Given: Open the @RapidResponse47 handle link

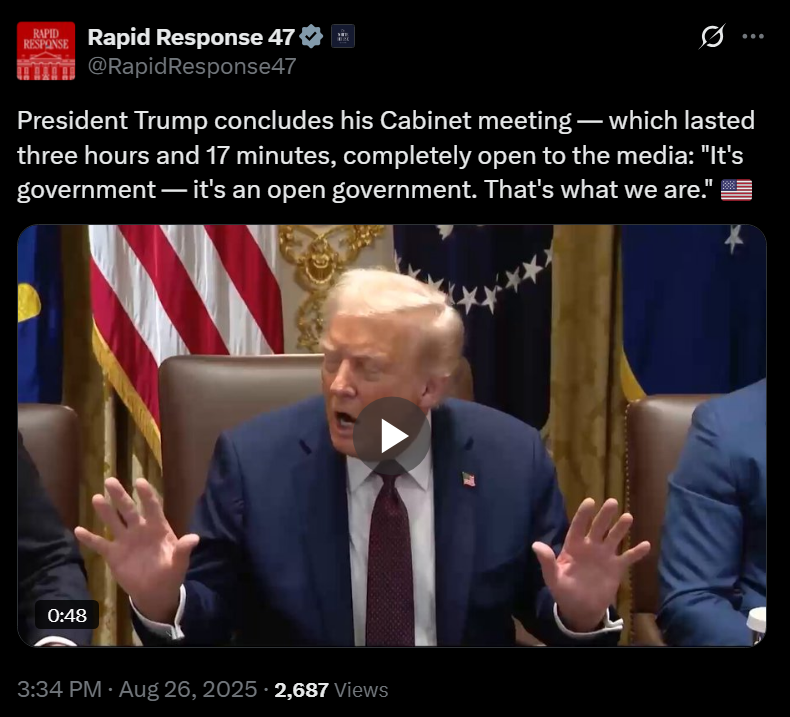Looking at the screenshot, I should tap(192, 67).
